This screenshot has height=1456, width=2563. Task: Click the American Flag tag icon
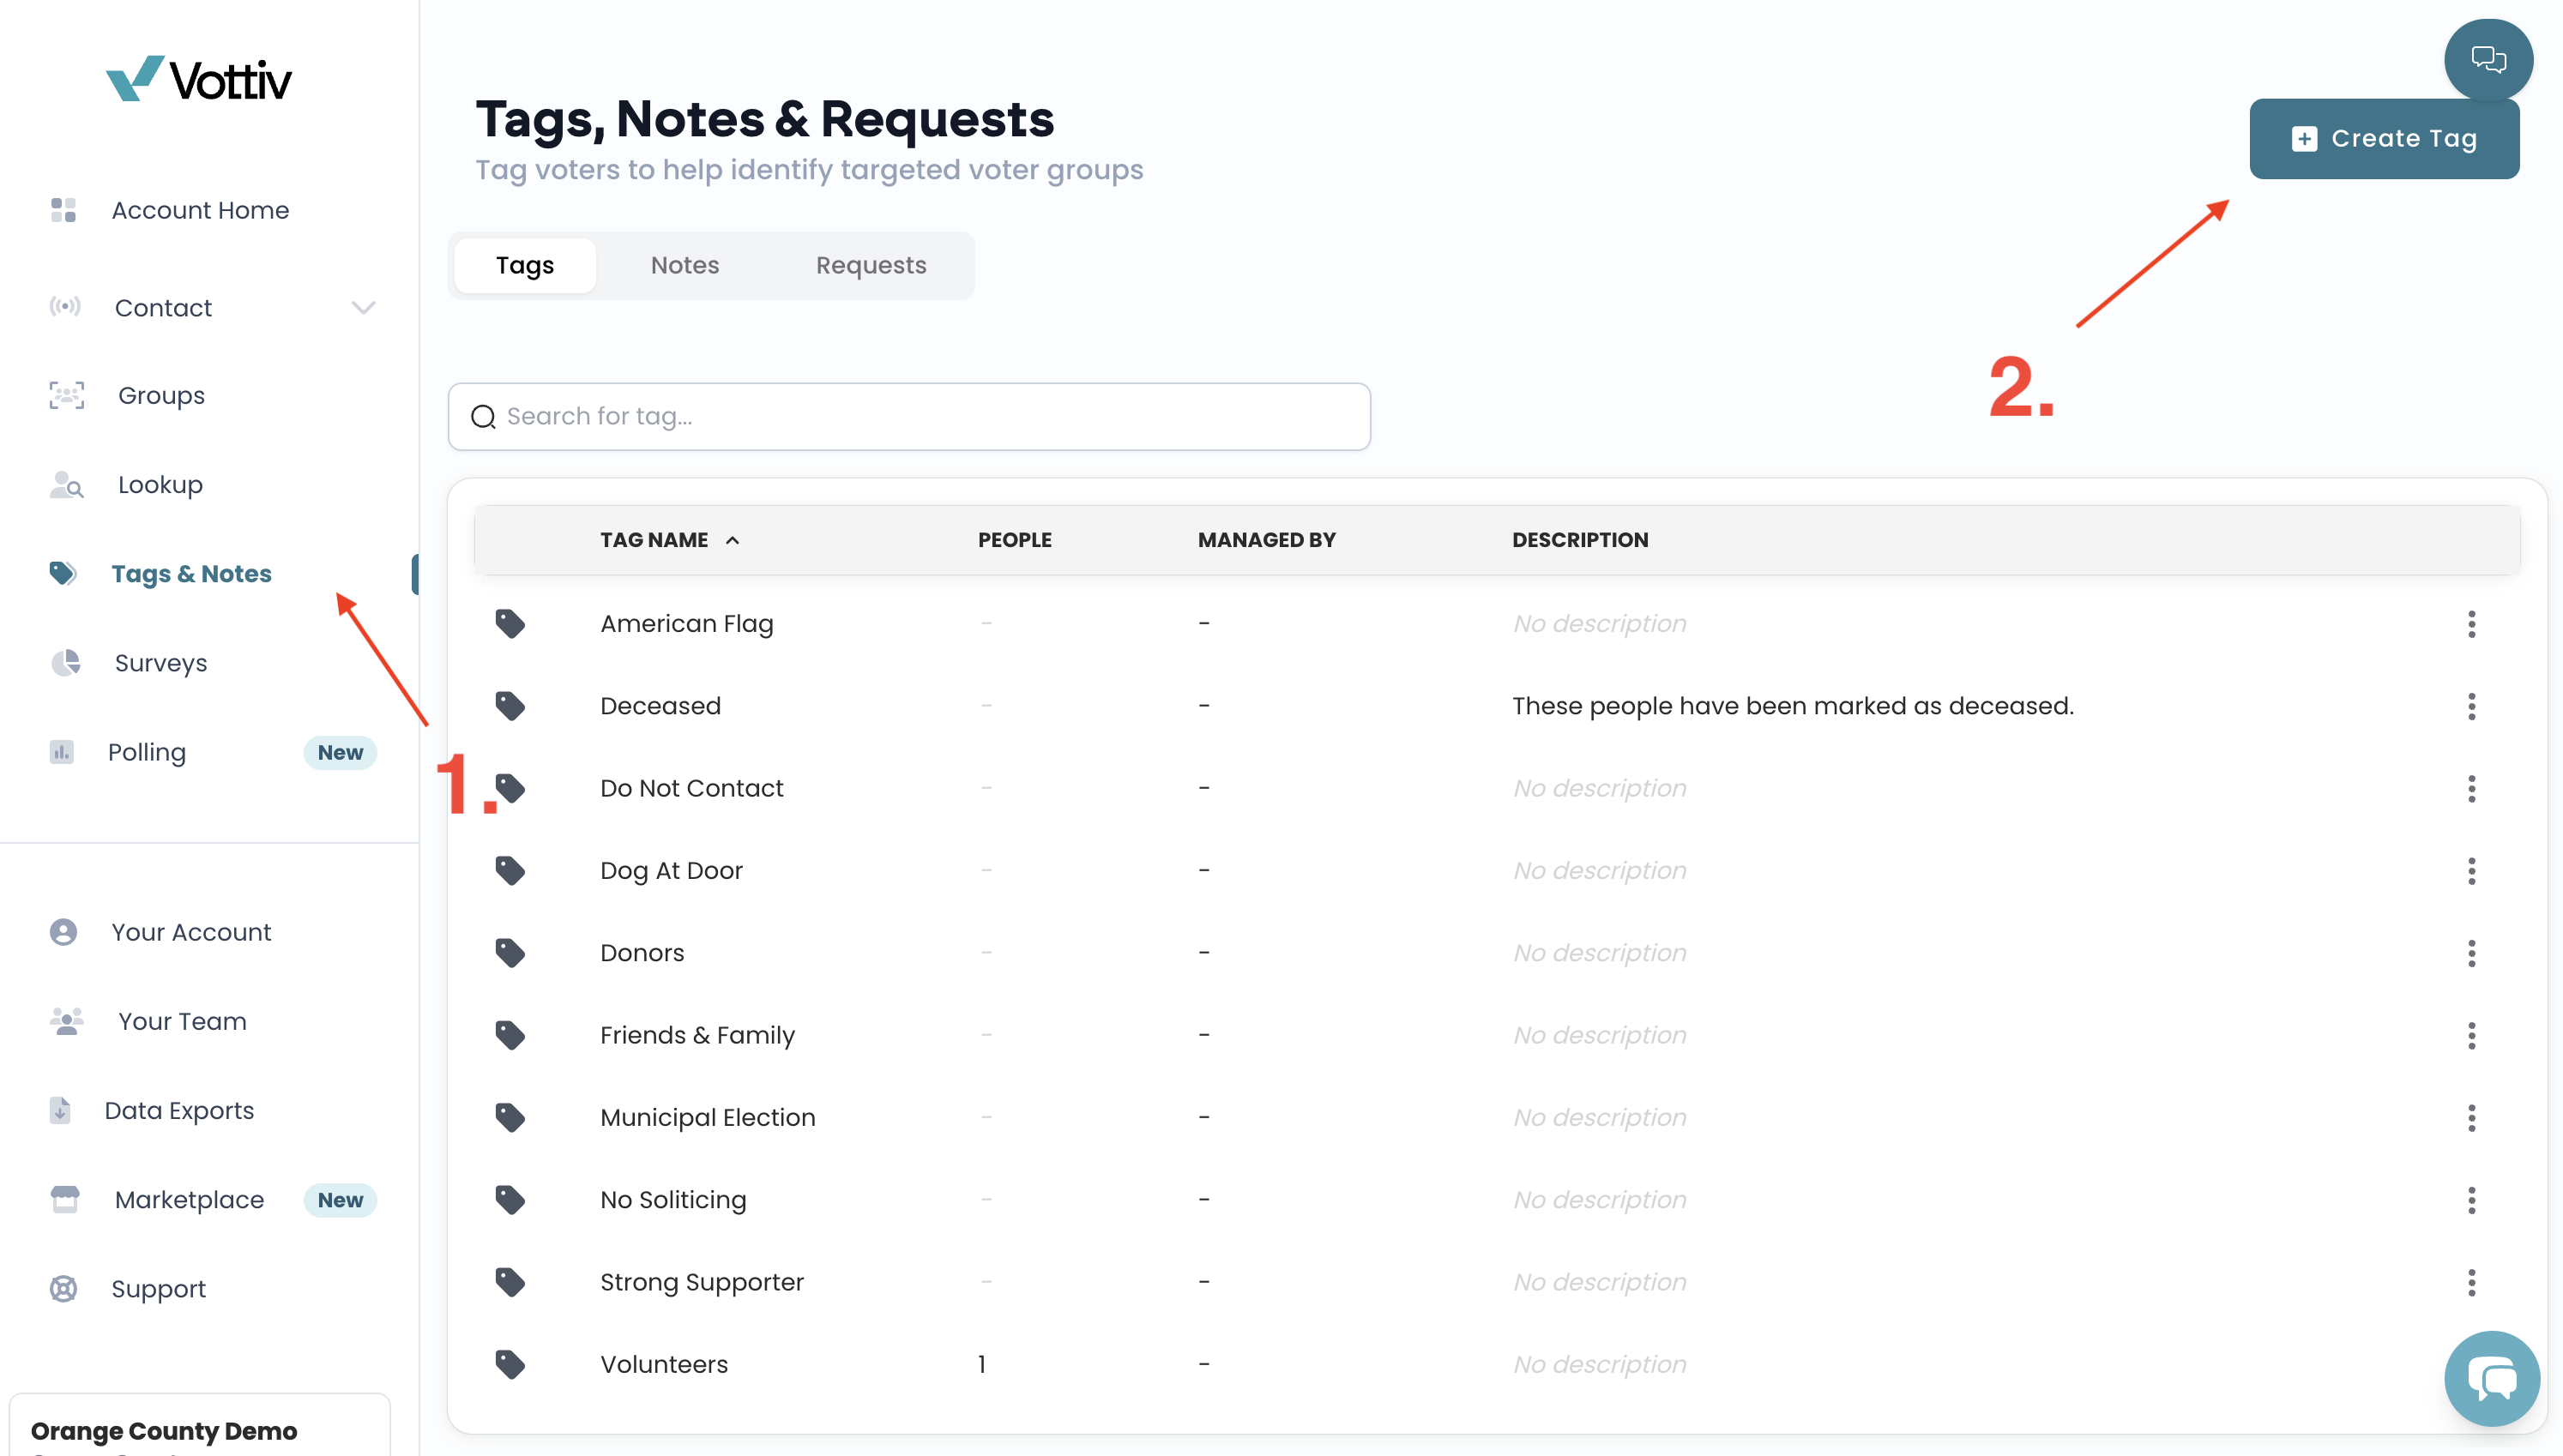pos(510,624)
